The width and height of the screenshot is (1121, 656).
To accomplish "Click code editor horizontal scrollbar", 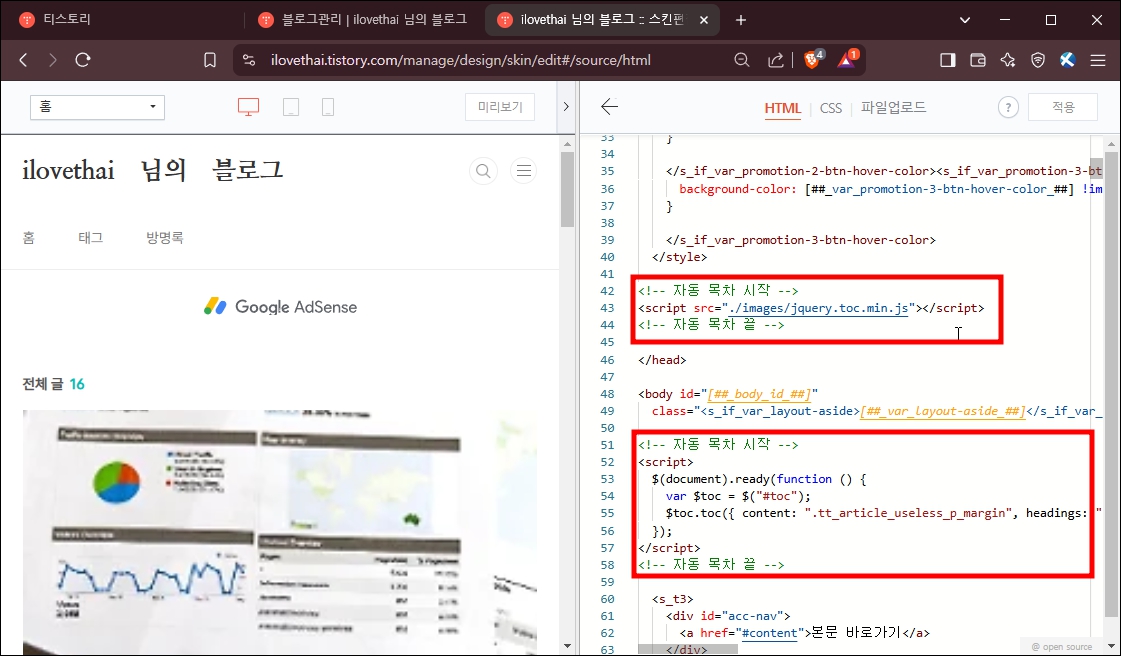I will (688, 649).
